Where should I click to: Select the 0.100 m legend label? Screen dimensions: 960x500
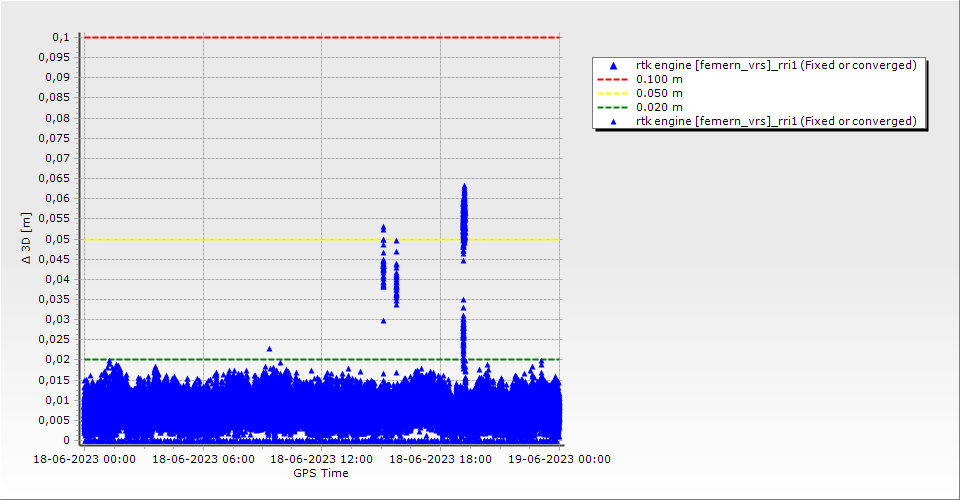coord(660,79)
